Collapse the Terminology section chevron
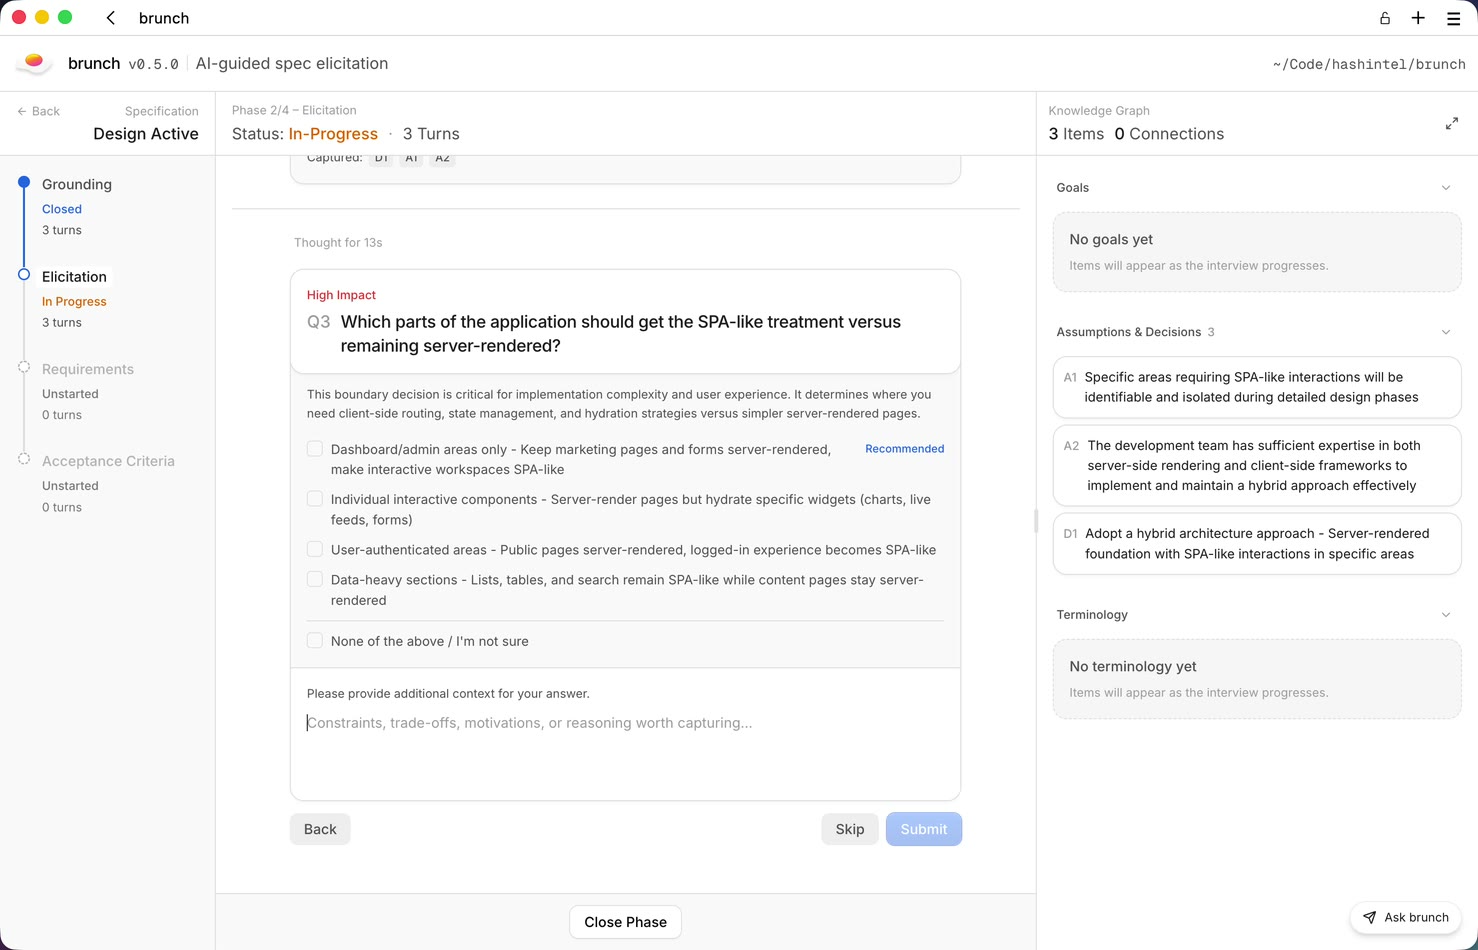The width and height of the screenshot is (1478, 950). [1446, 615]
